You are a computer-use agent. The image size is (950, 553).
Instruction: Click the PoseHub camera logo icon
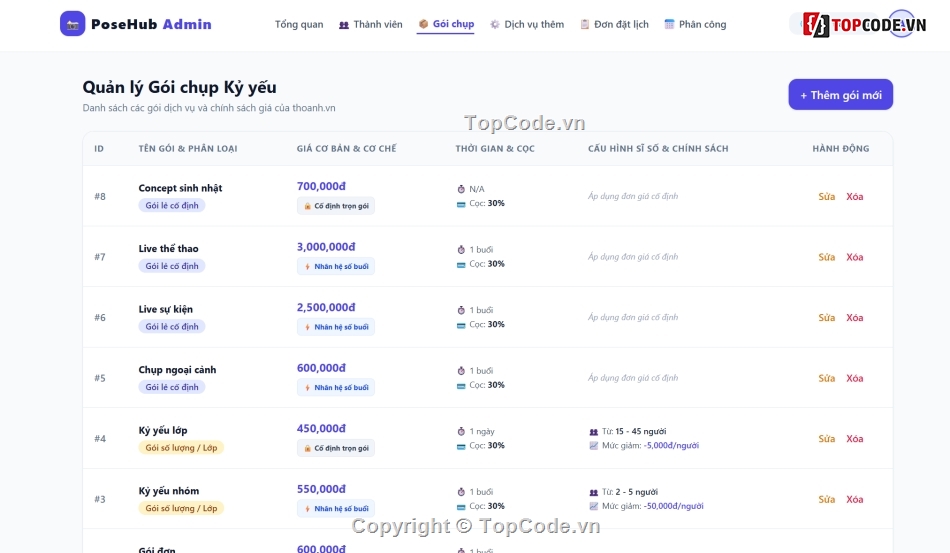(73, 24)
